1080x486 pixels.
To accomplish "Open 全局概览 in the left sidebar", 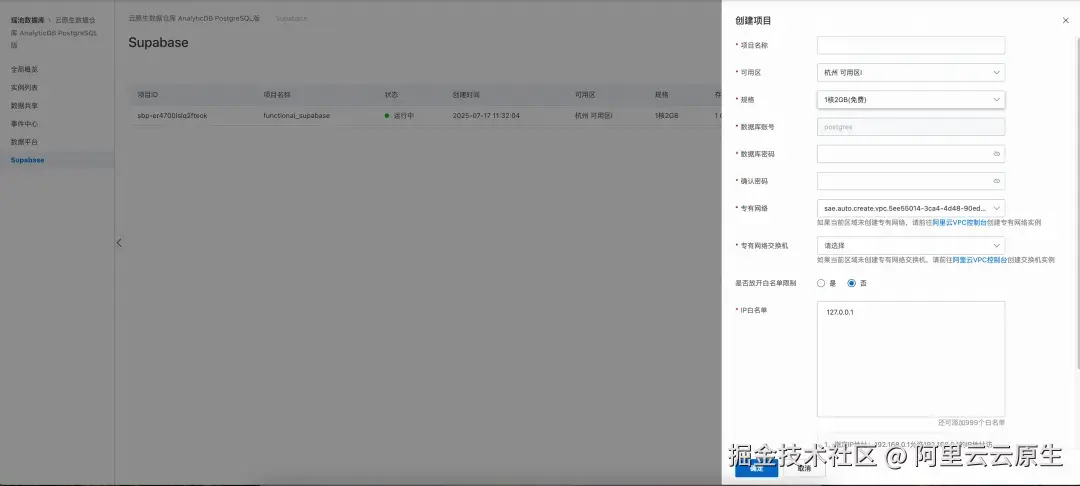I will pos(25,70).
